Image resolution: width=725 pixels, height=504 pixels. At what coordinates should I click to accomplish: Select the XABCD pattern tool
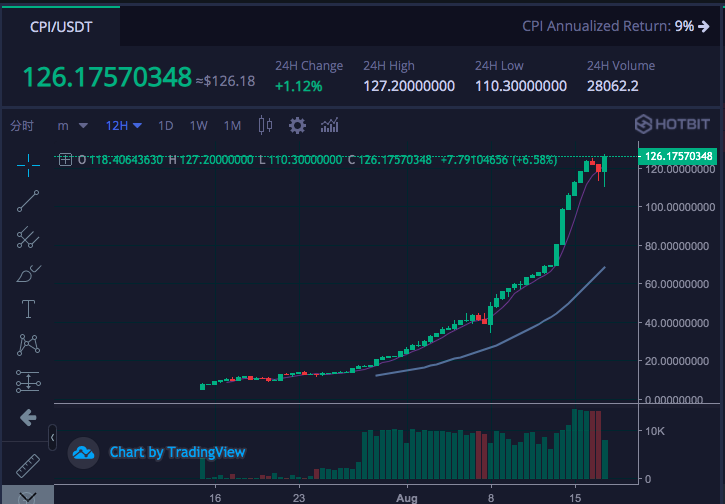point(28,345)
